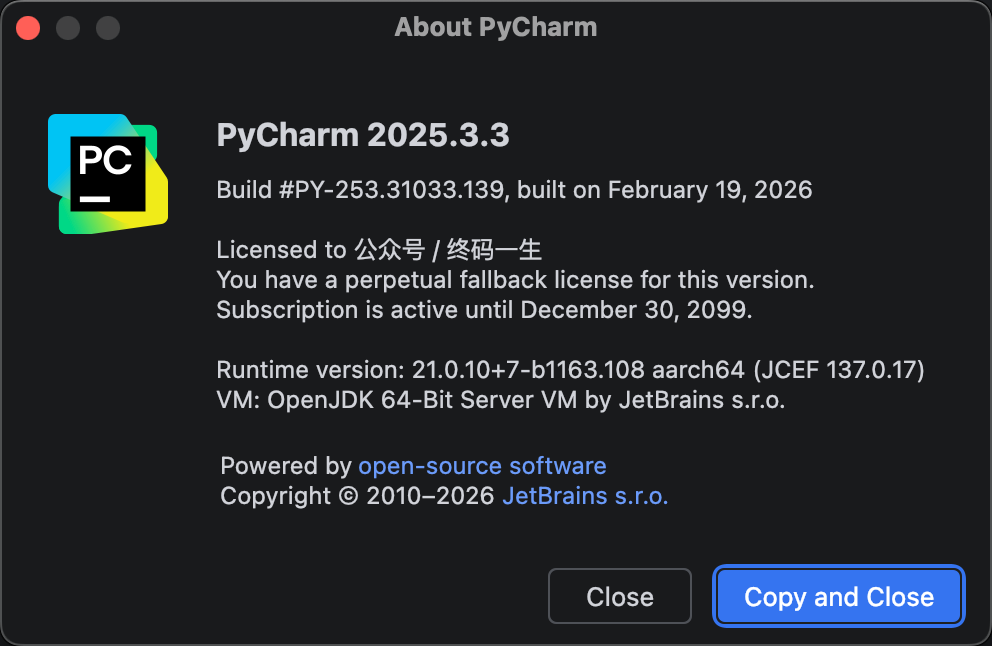Follow the JetBrains s.r.o. copyright link
Screen dimensions: 992x646
coord(585,496)
